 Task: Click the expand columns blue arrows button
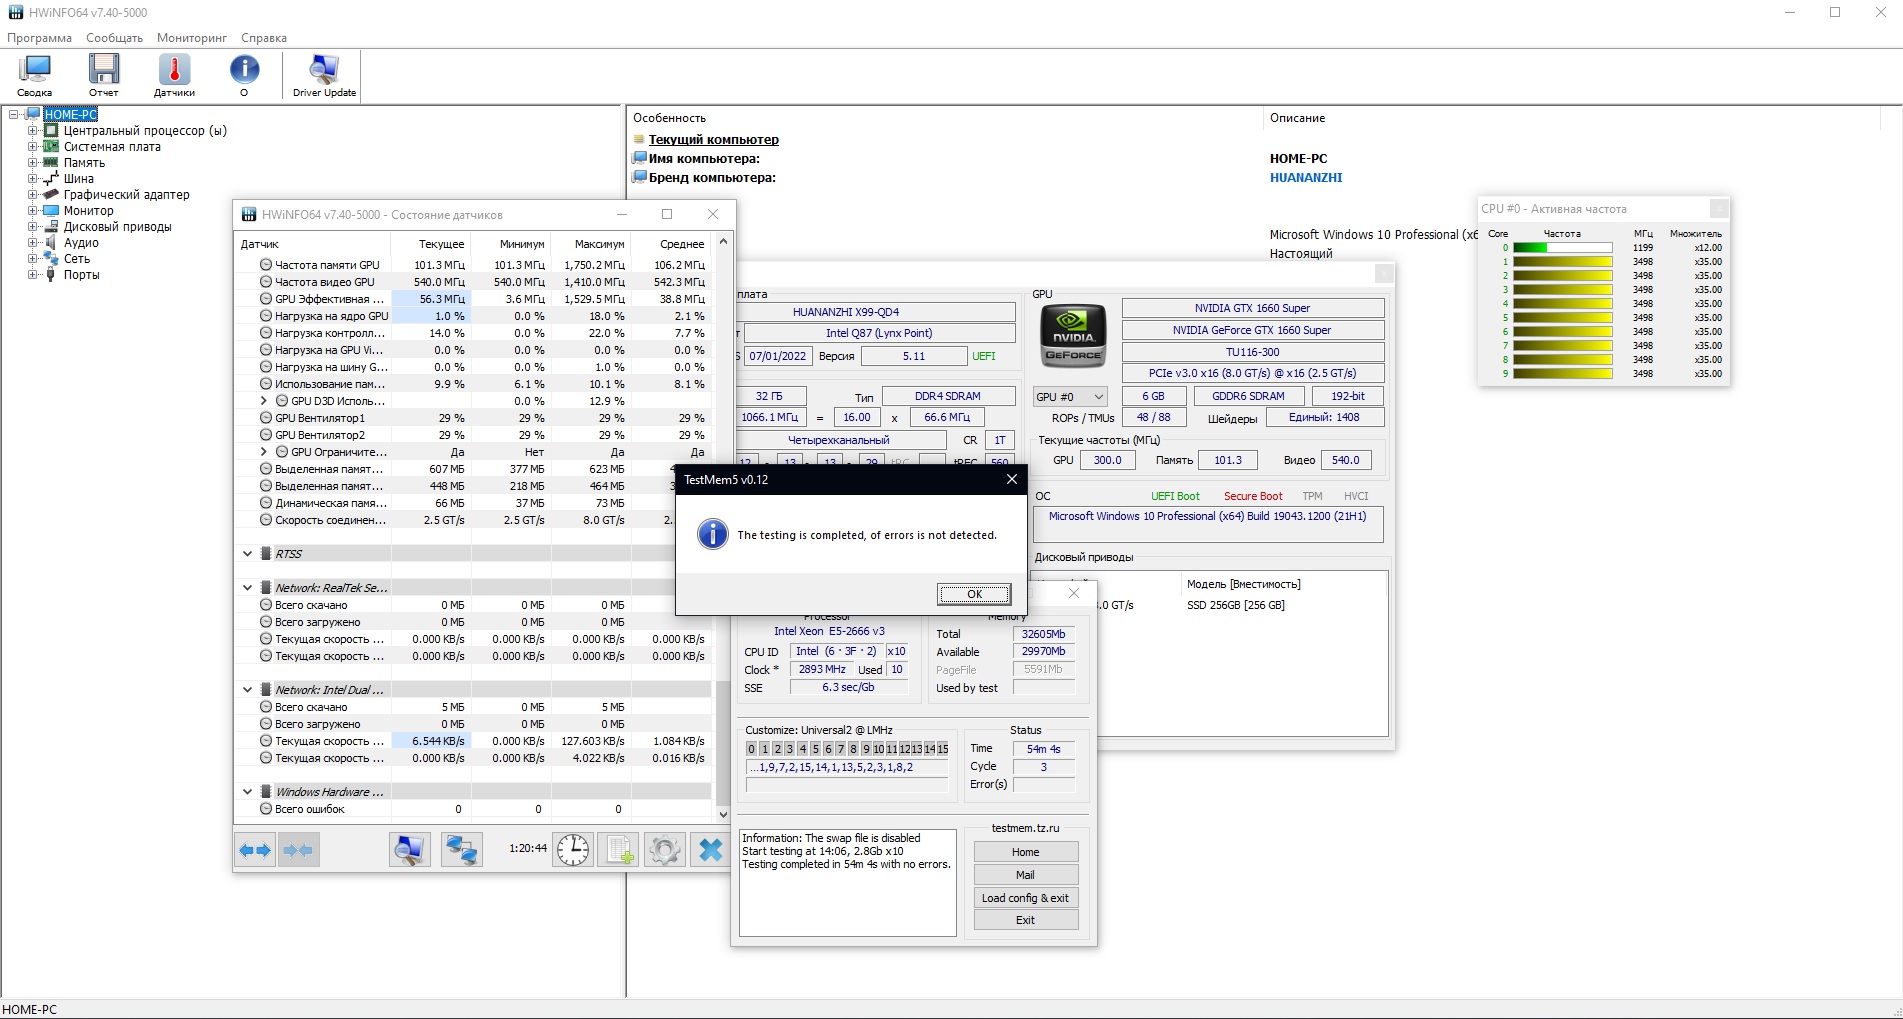255,850
